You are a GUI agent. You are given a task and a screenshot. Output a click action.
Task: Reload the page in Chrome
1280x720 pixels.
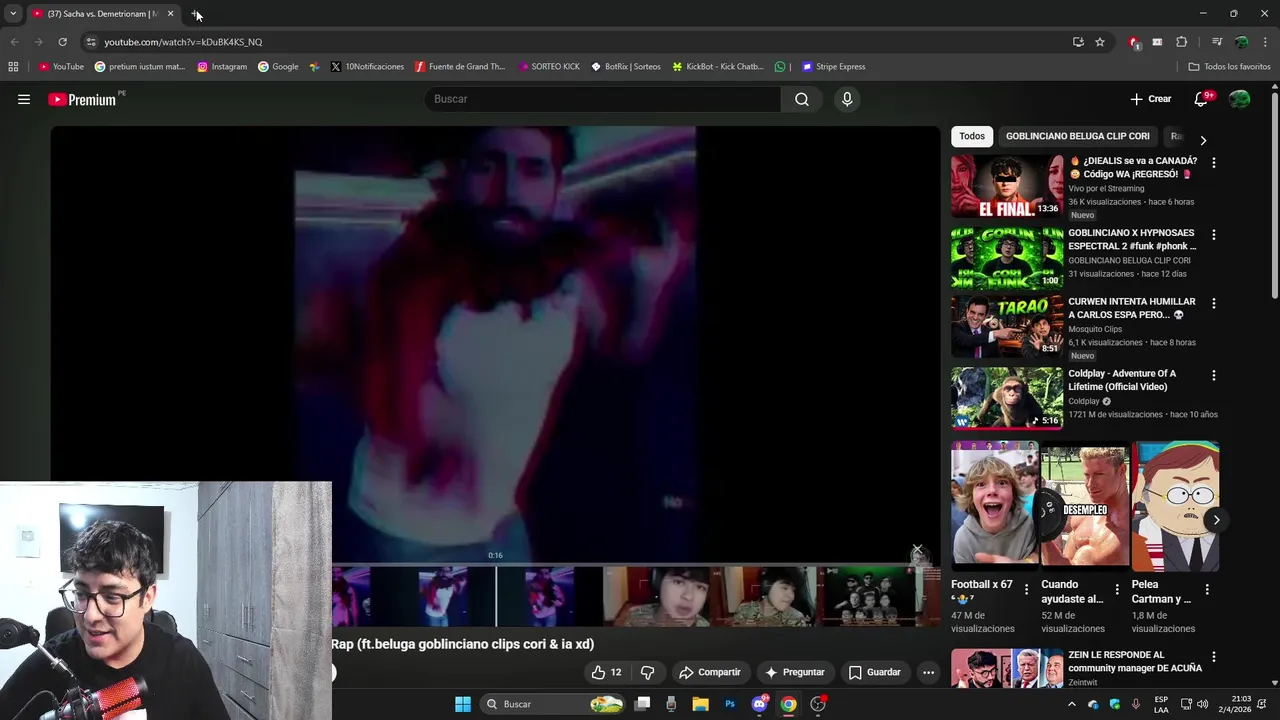tap(62, 42)
